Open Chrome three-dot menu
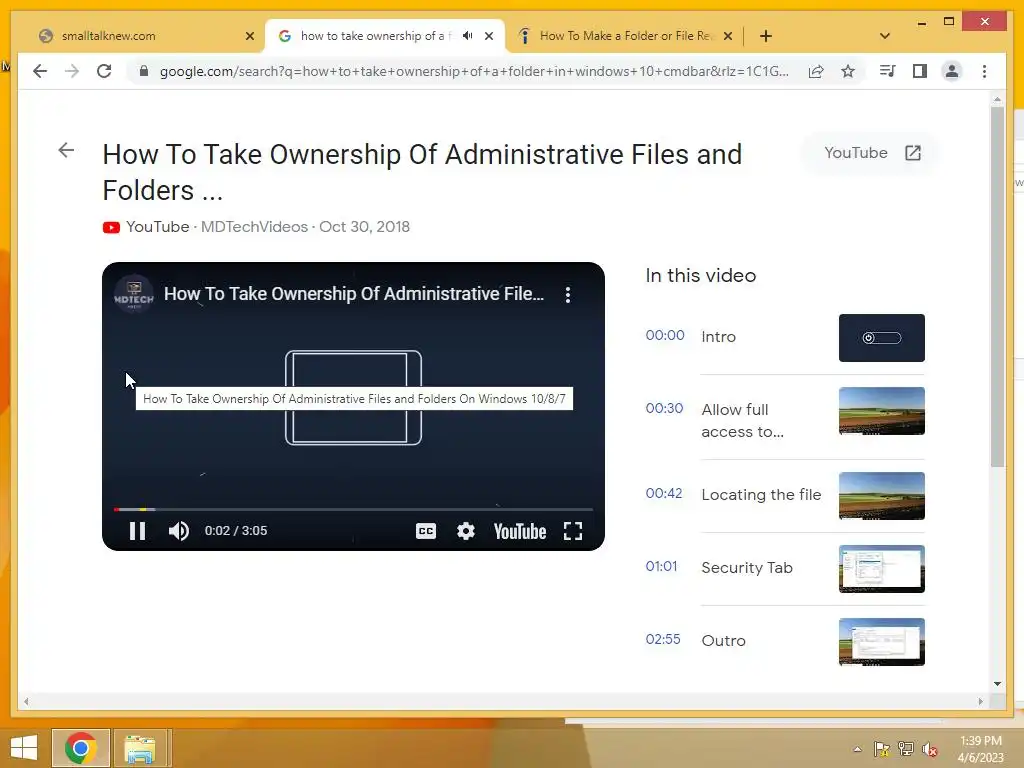Viewport: 1024px width, 768px height. point(984,71)
